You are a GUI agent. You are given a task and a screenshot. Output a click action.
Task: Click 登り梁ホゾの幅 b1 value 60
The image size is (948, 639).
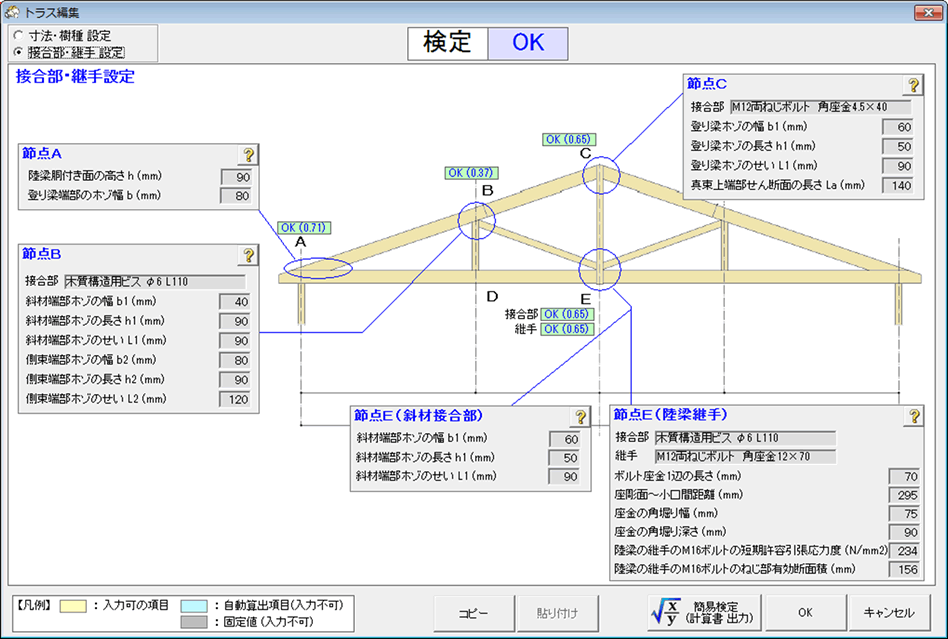coord(898,127)
